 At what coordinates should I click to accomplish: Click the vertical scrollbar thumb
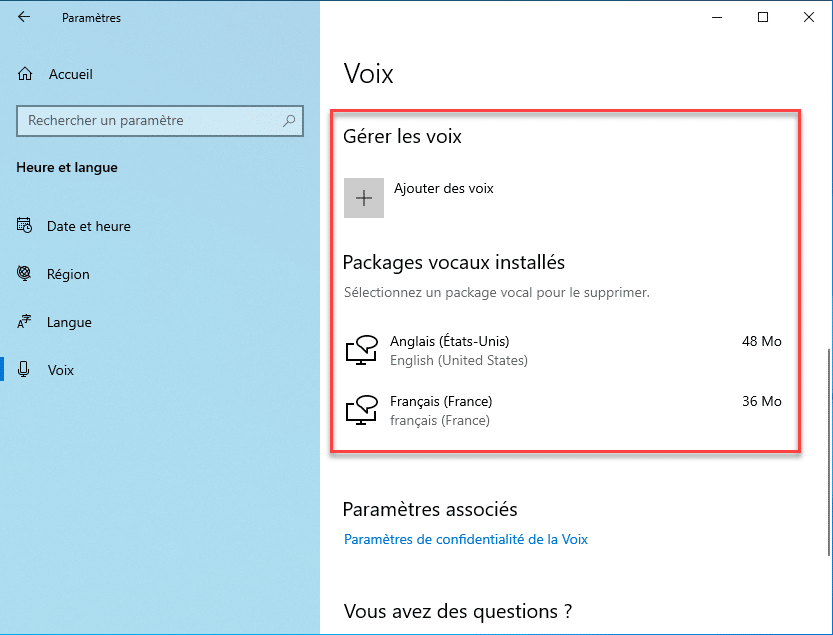828,450
